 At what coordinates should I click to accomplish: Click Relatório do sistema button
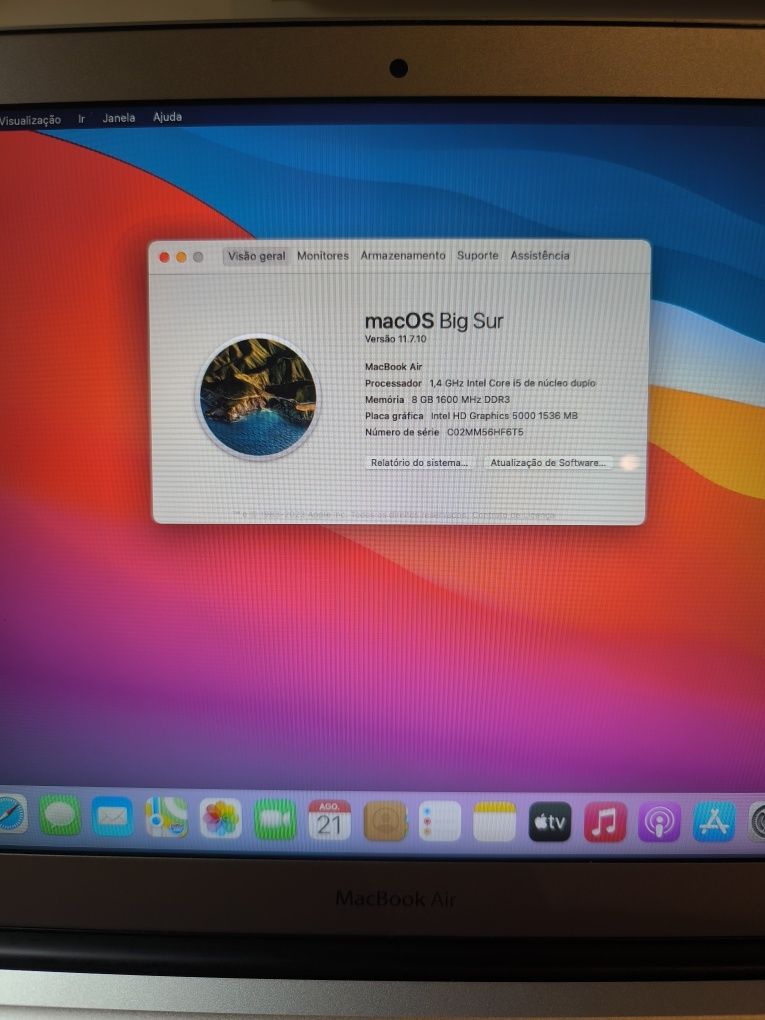point(420,463)
